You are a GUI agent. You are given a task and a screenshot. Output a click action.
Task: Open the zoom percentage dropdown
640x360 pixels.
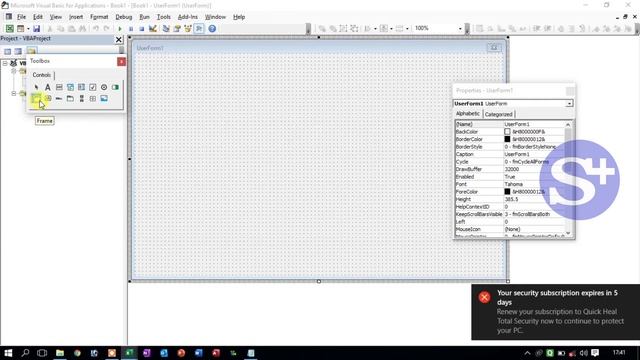[460, 29]
